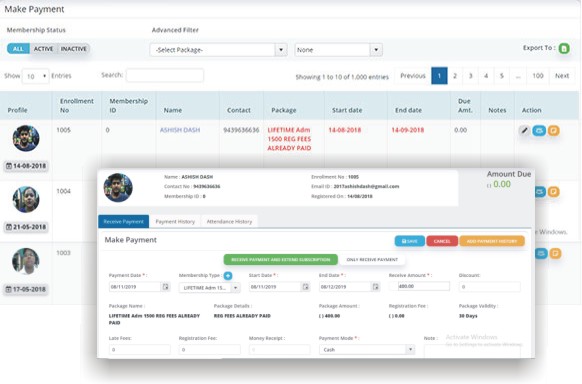The height and width of the screenshot is (384, 582).
Task: Click the blue payment icon in the 1003 row
Action: pyautogui.click(x=541, y=253)
